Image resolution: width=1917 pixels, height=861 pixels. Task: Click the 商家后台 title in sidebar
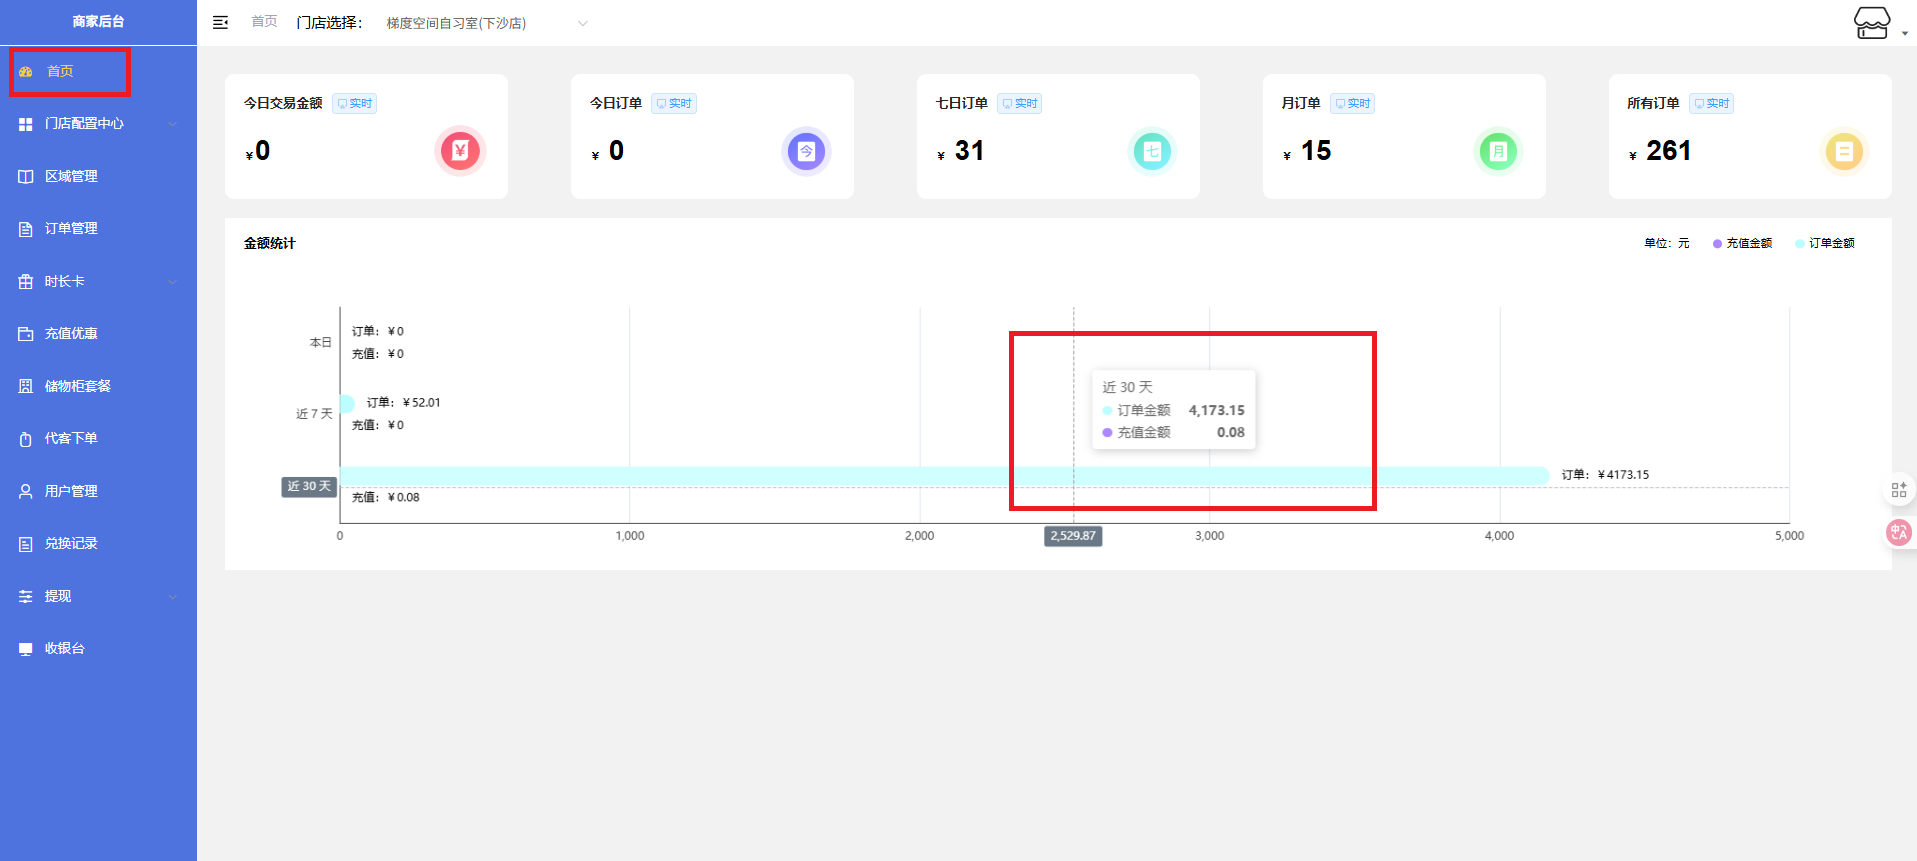click(x=98, y=22)
